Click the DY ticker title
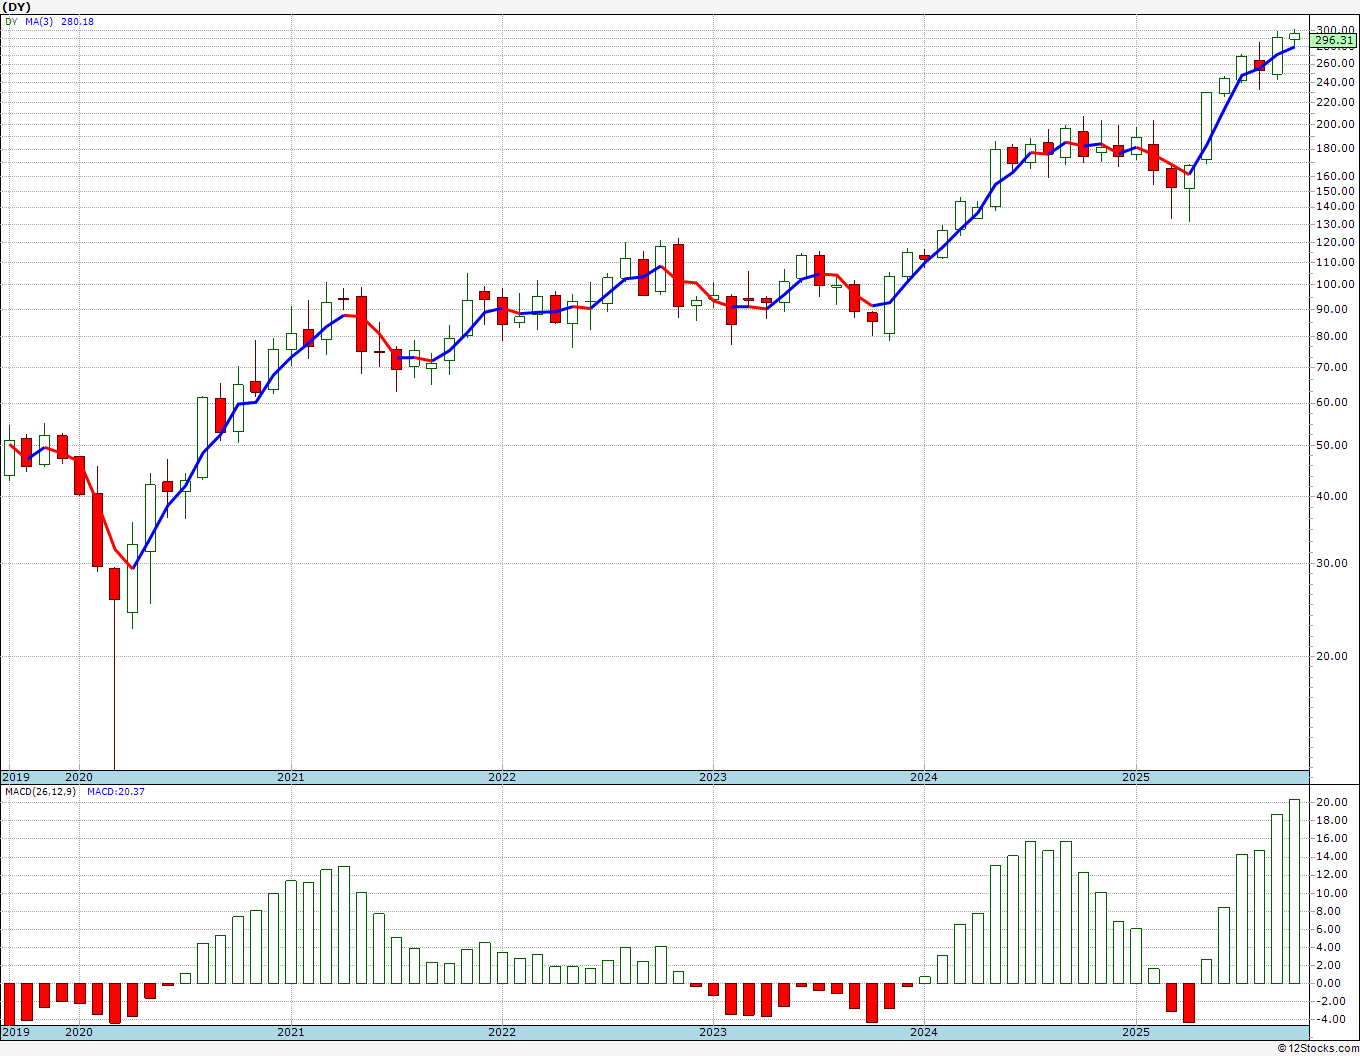The width and height of the screenshot is (1360, 1056). (x=17, y=6)
